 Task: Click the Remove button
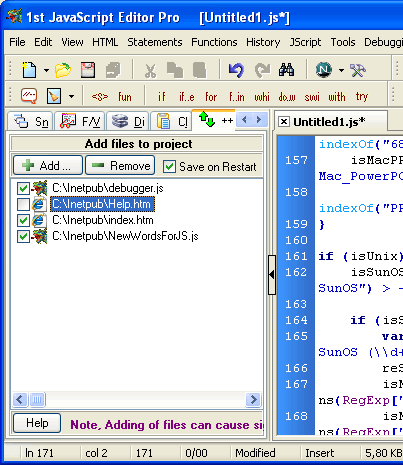(120, 165)
